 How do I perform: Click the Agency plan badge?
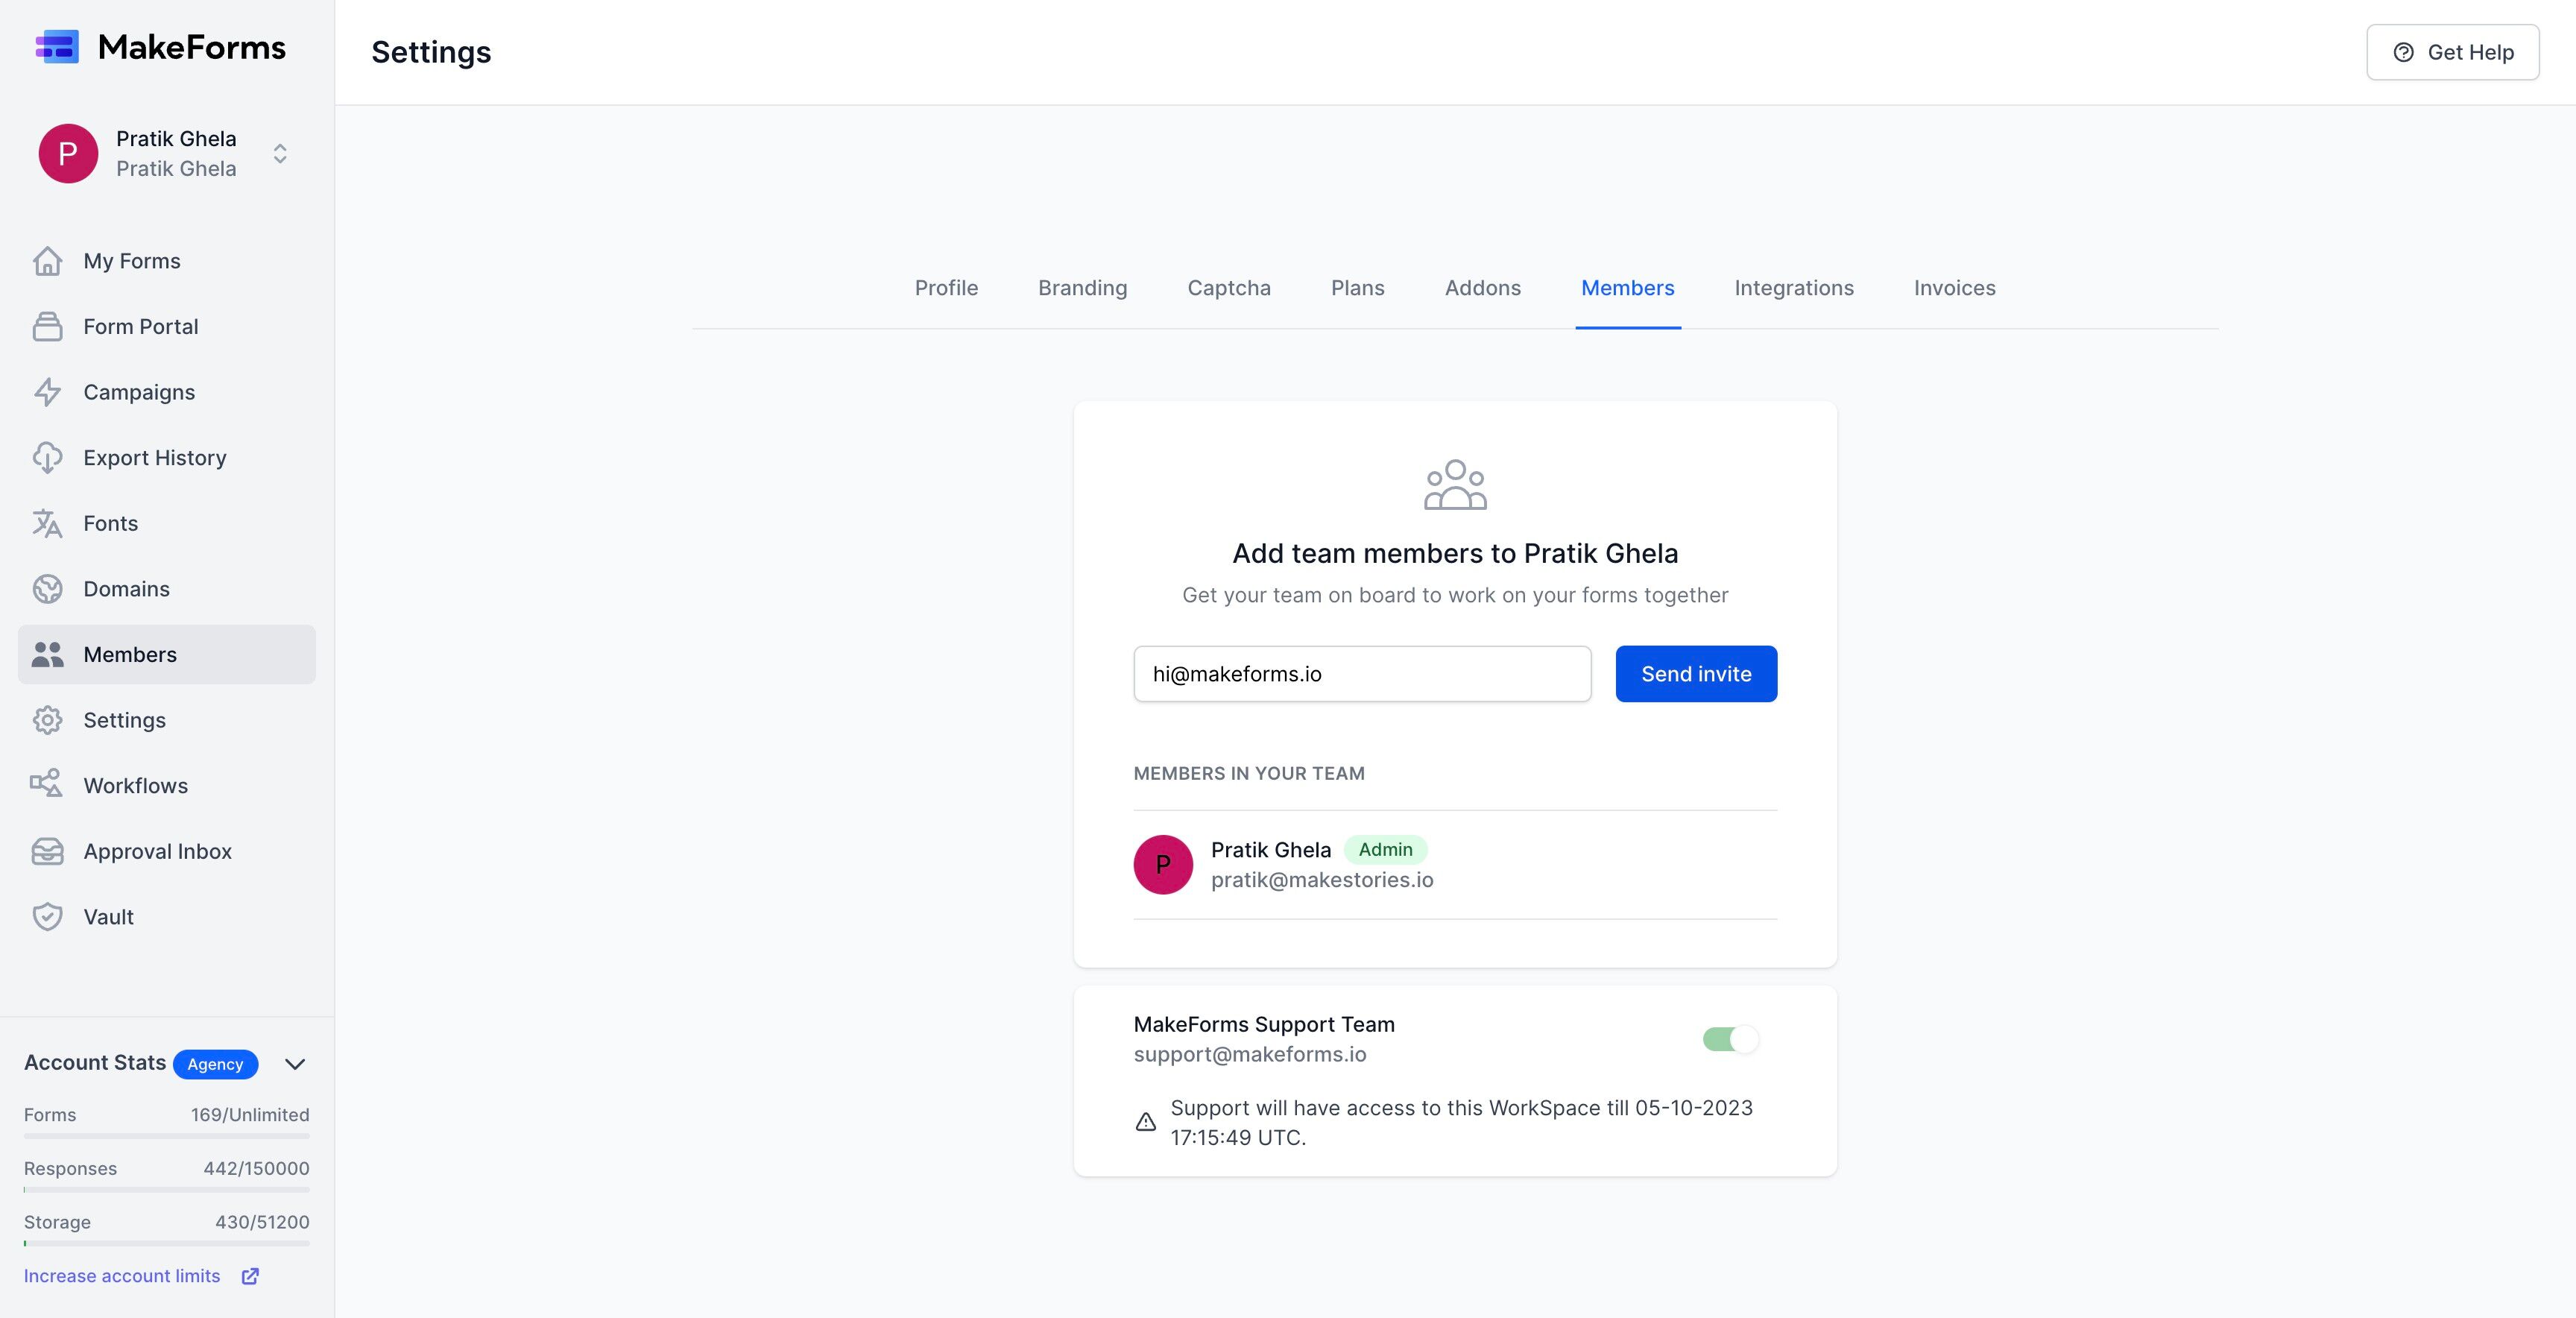pyautogui.click(x=215, y=1064)
